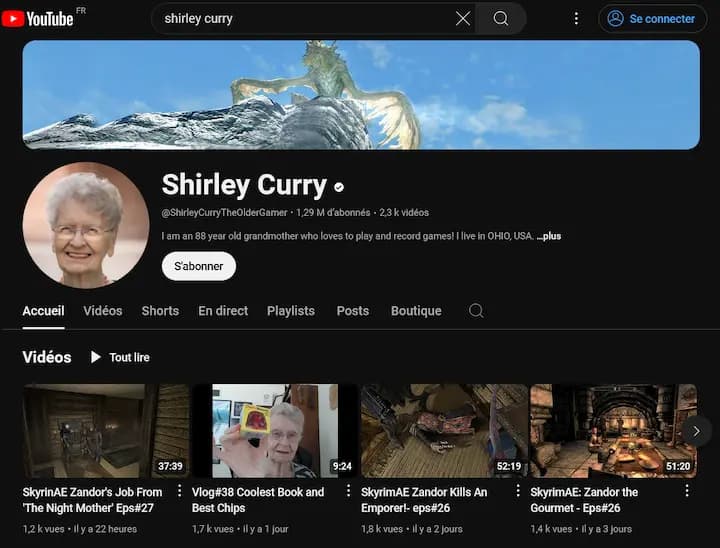Switch to the Shorts tab
The image size is (720, 548).
coord(160,311)
